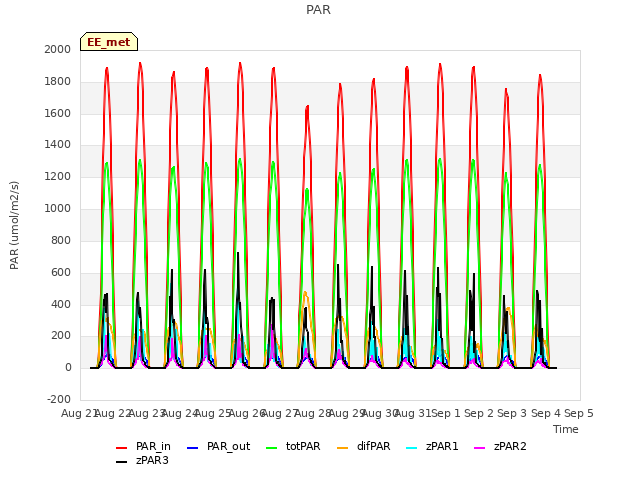Click the Sep 4 x-axis tick label
Viewport: 640px width, 480px height.
coord(546,413)
